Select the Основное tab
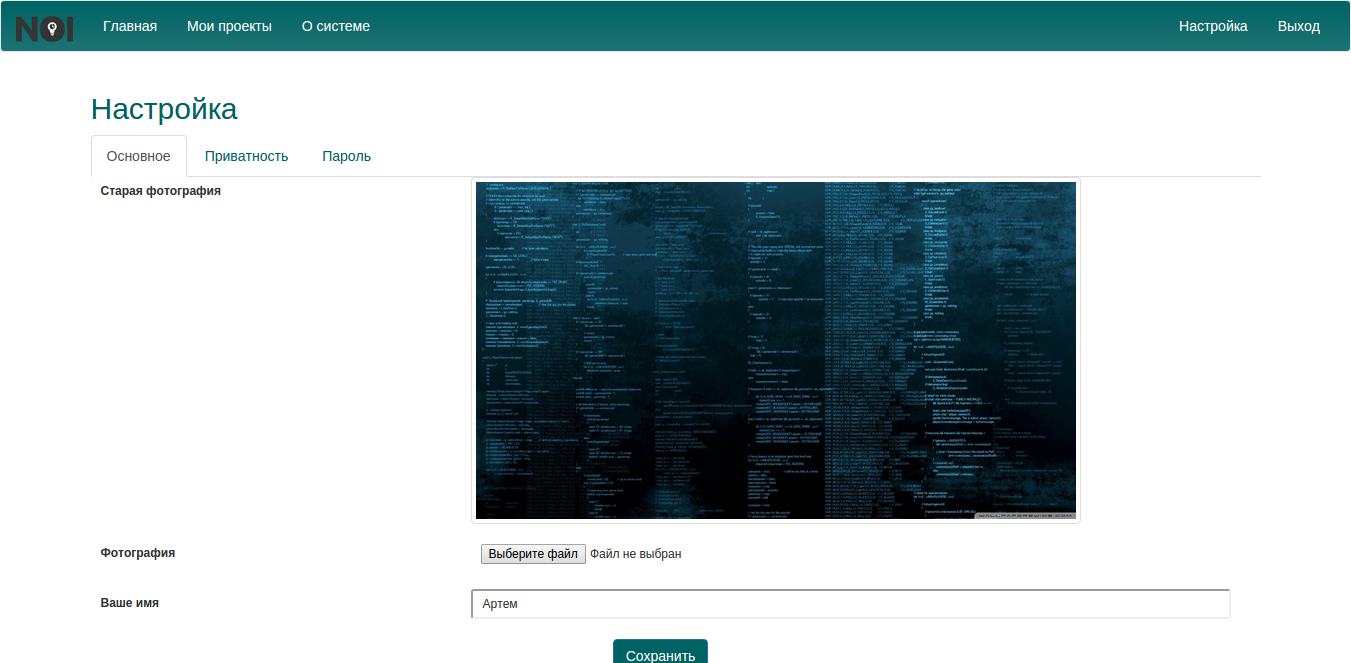Viewport: 1351px width, 663px height. [139, 156]
